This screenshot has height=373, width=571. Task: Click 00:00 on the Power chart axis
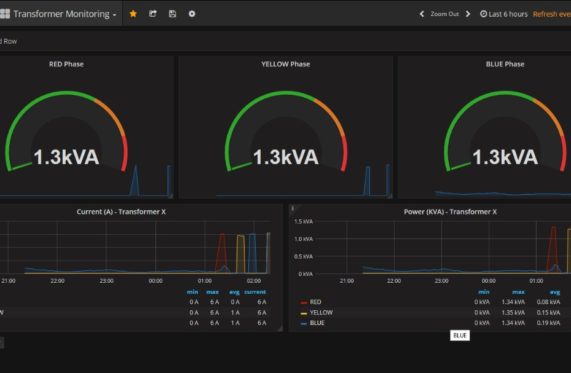click(x=489, y=281)
